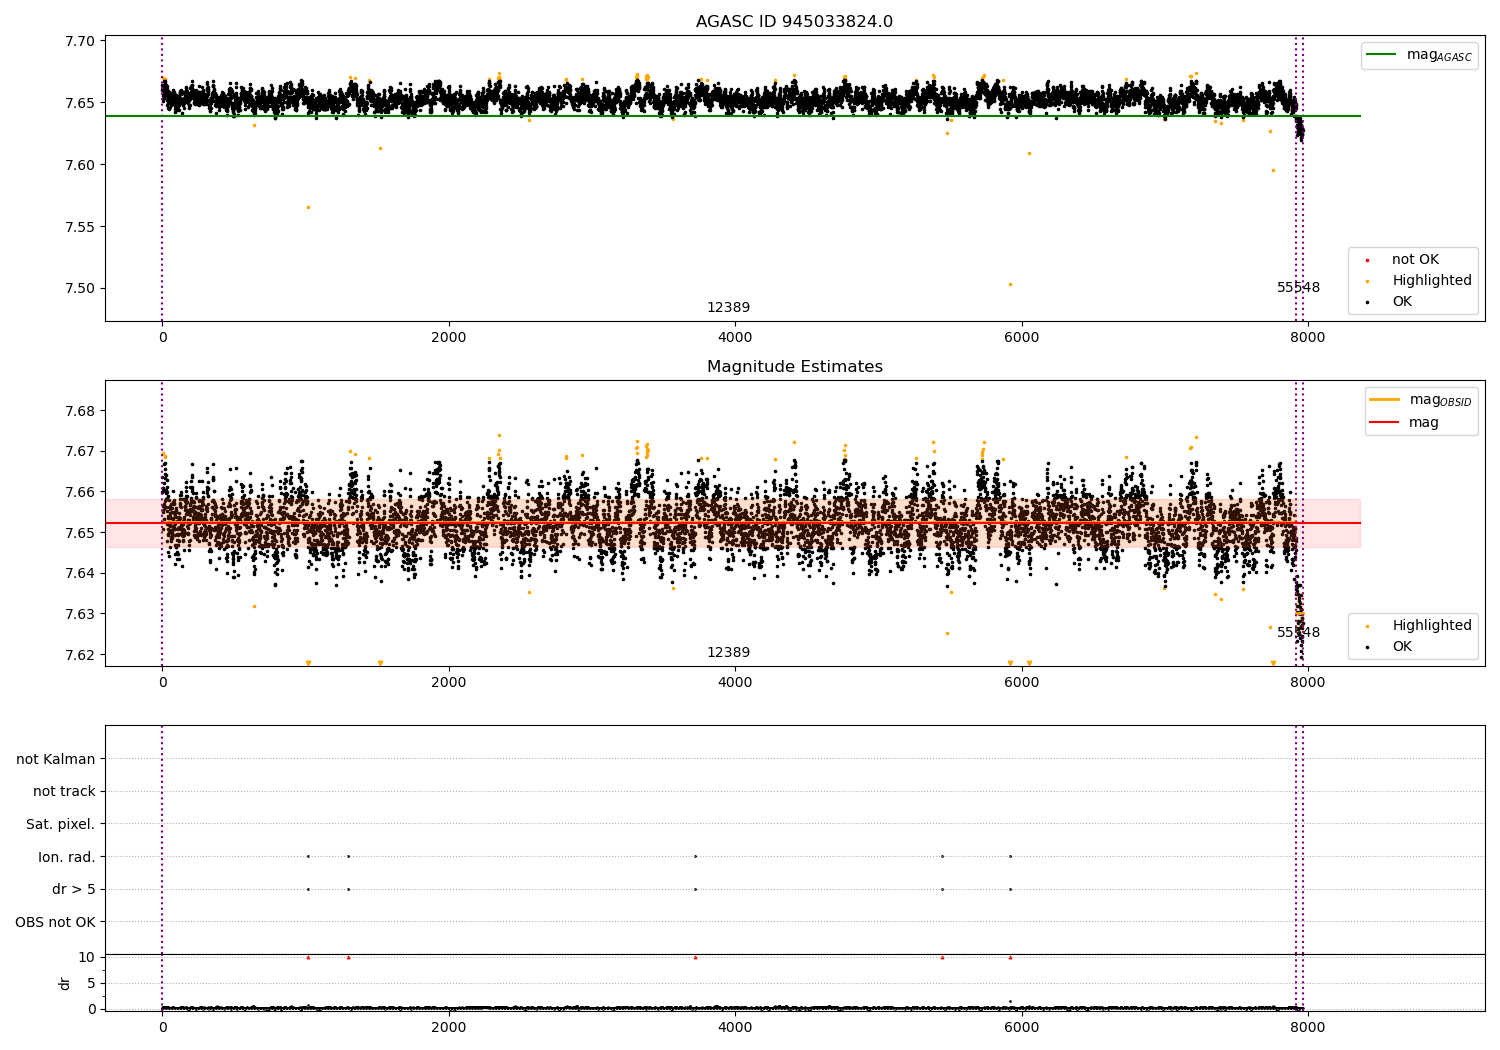This screenshot has height=1050, width=1500.
Task: Select "Highlighted" legend entry in Magnitude Estimates plot
Action: click(1432, 625)
